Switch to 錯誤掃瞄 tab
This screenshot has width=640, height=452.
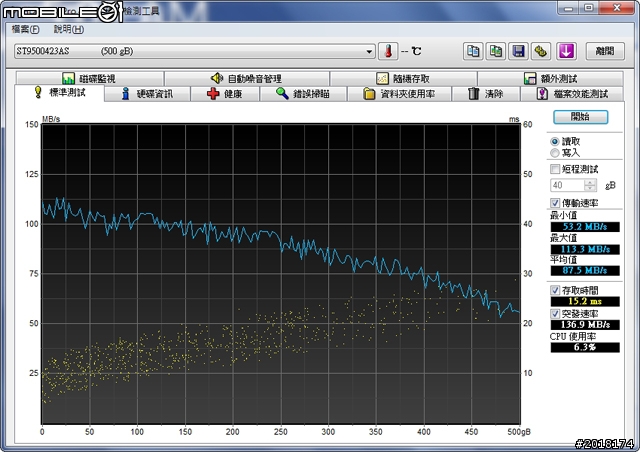[303, 94]
